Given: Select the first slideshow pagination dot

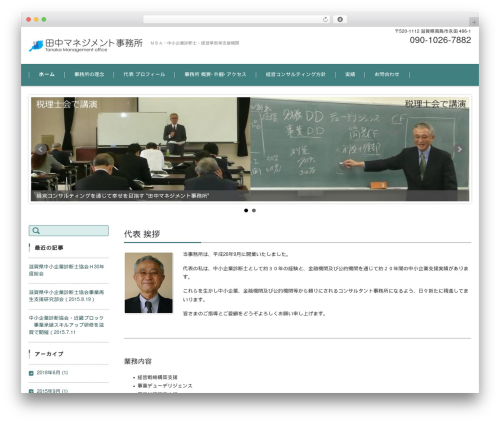Looking at the screenshot, I should [x=246, y=210].
